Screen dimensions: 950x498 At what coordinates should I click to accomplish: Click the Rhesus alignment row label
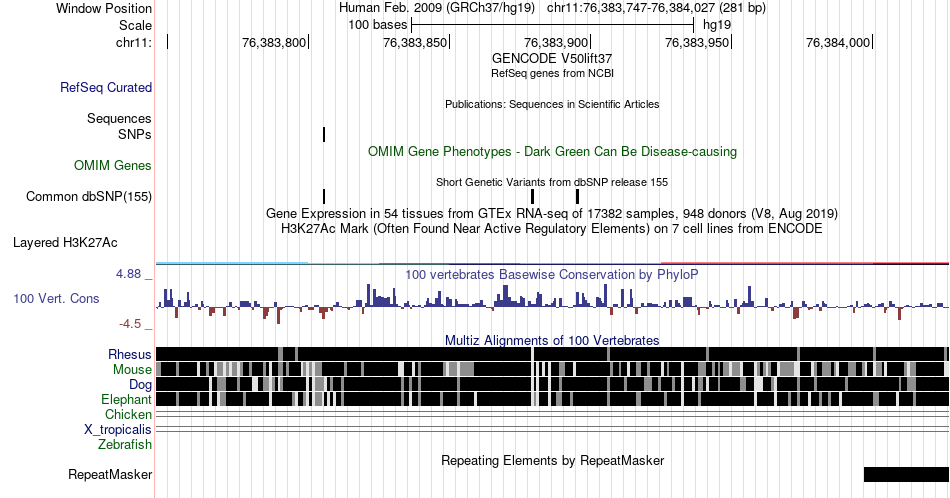click(x=130, y=354)
